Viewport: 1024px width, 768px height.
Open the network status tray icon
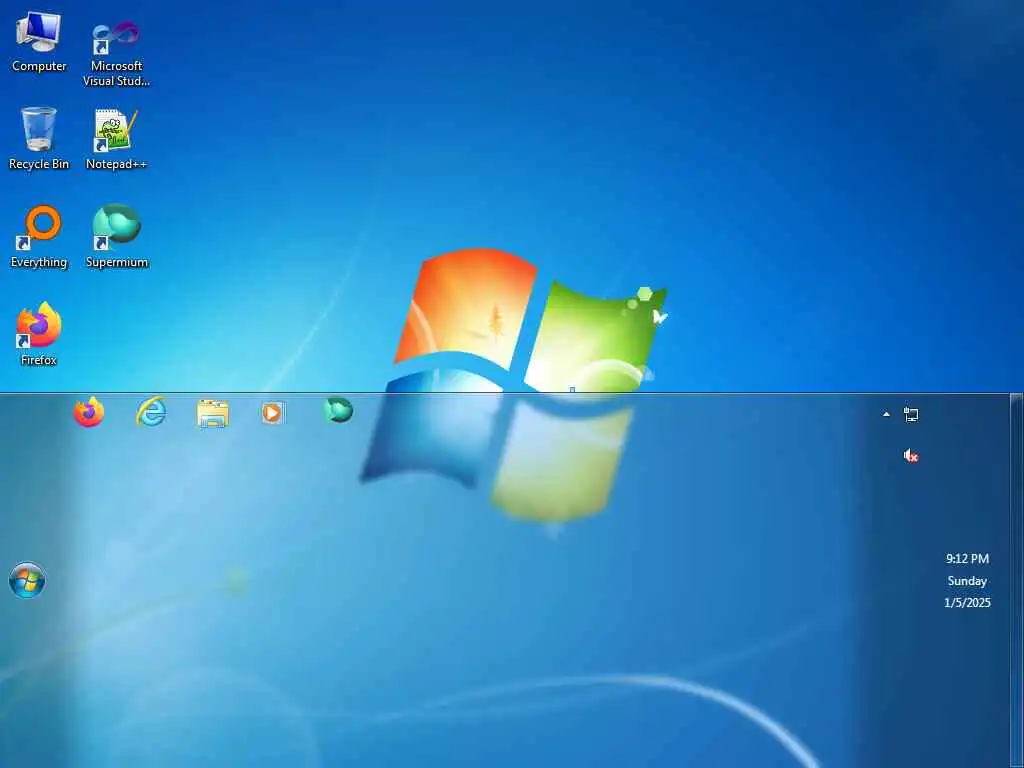[x=911, y=414]
